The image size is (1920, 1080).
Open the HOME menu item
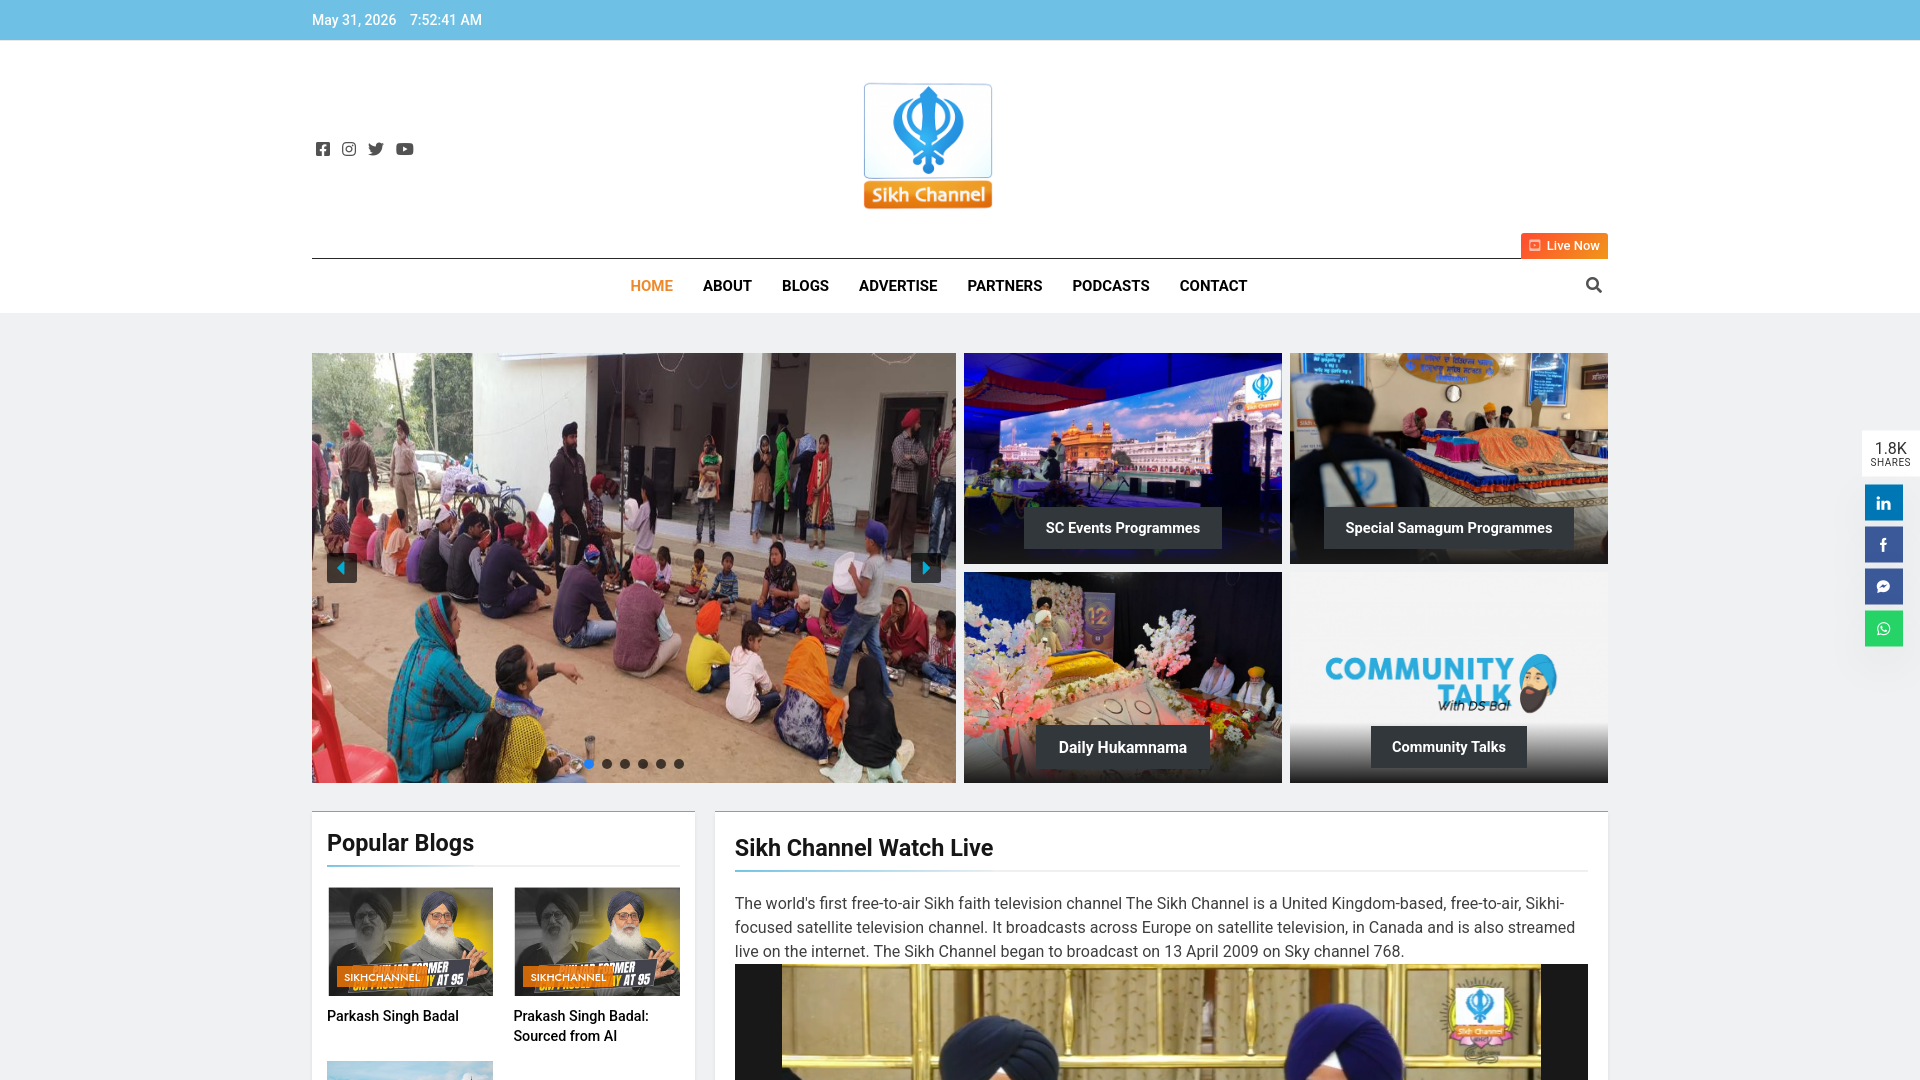point(651,286)
